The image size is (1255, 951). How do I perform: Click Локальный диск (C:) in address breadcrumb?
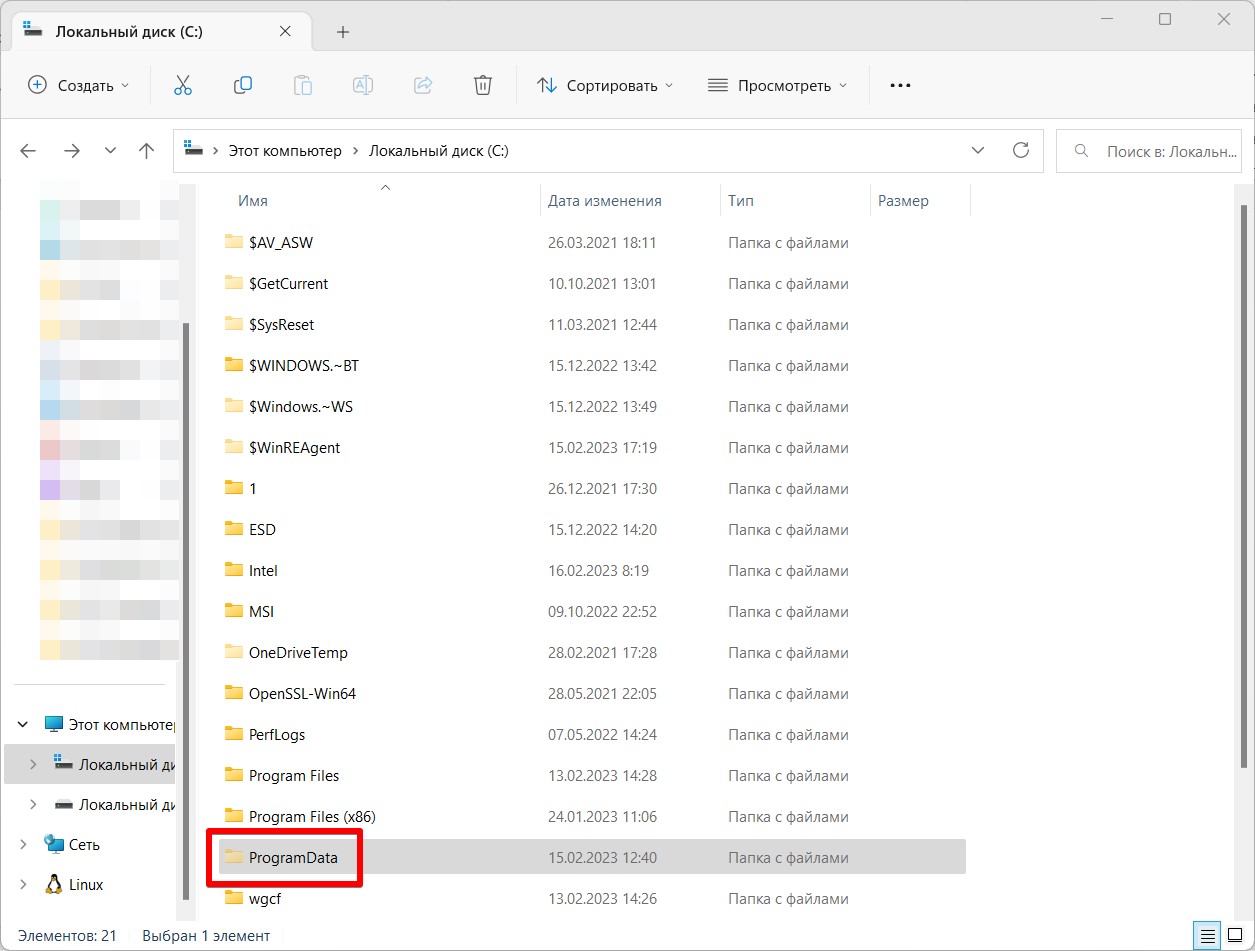point(439,151)
